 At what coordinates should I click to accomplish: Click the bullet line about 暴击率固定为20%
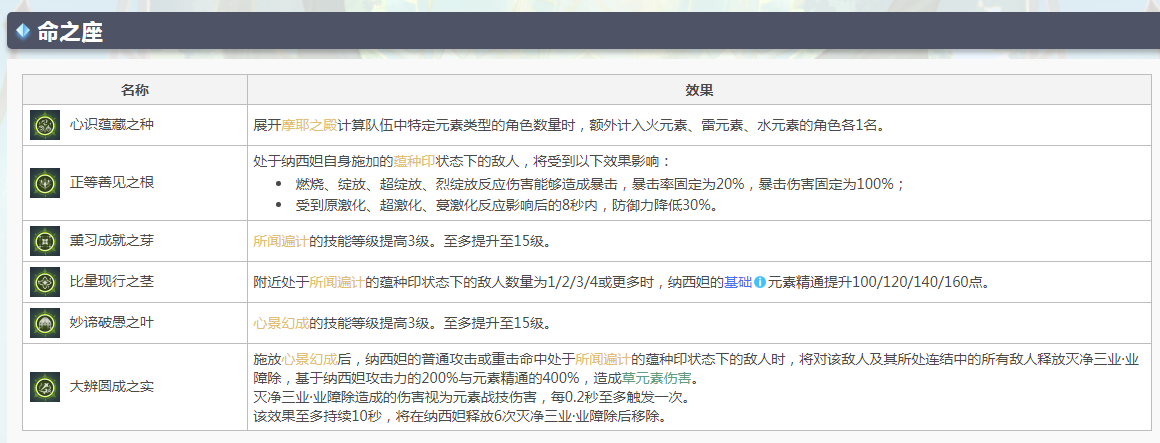(x=599, y=185)
